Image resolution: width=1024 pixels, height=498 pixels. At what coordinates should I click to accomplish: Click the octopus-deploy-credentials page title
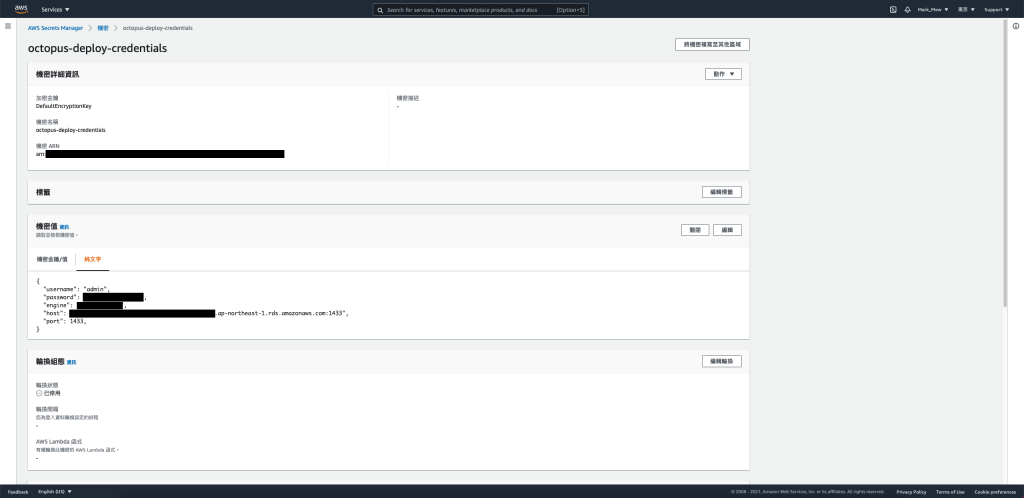click(x=97, y=48)
